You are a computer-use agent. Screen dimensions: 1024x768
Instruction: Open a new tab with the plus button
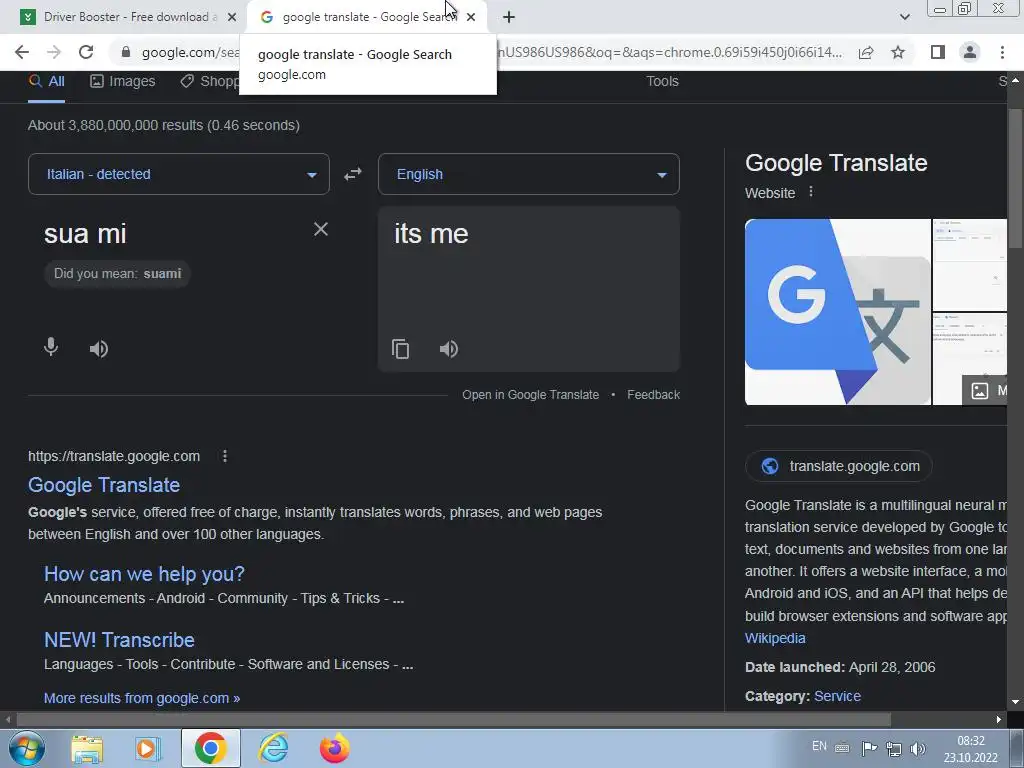pyautogui.click(x=509, y=17)
